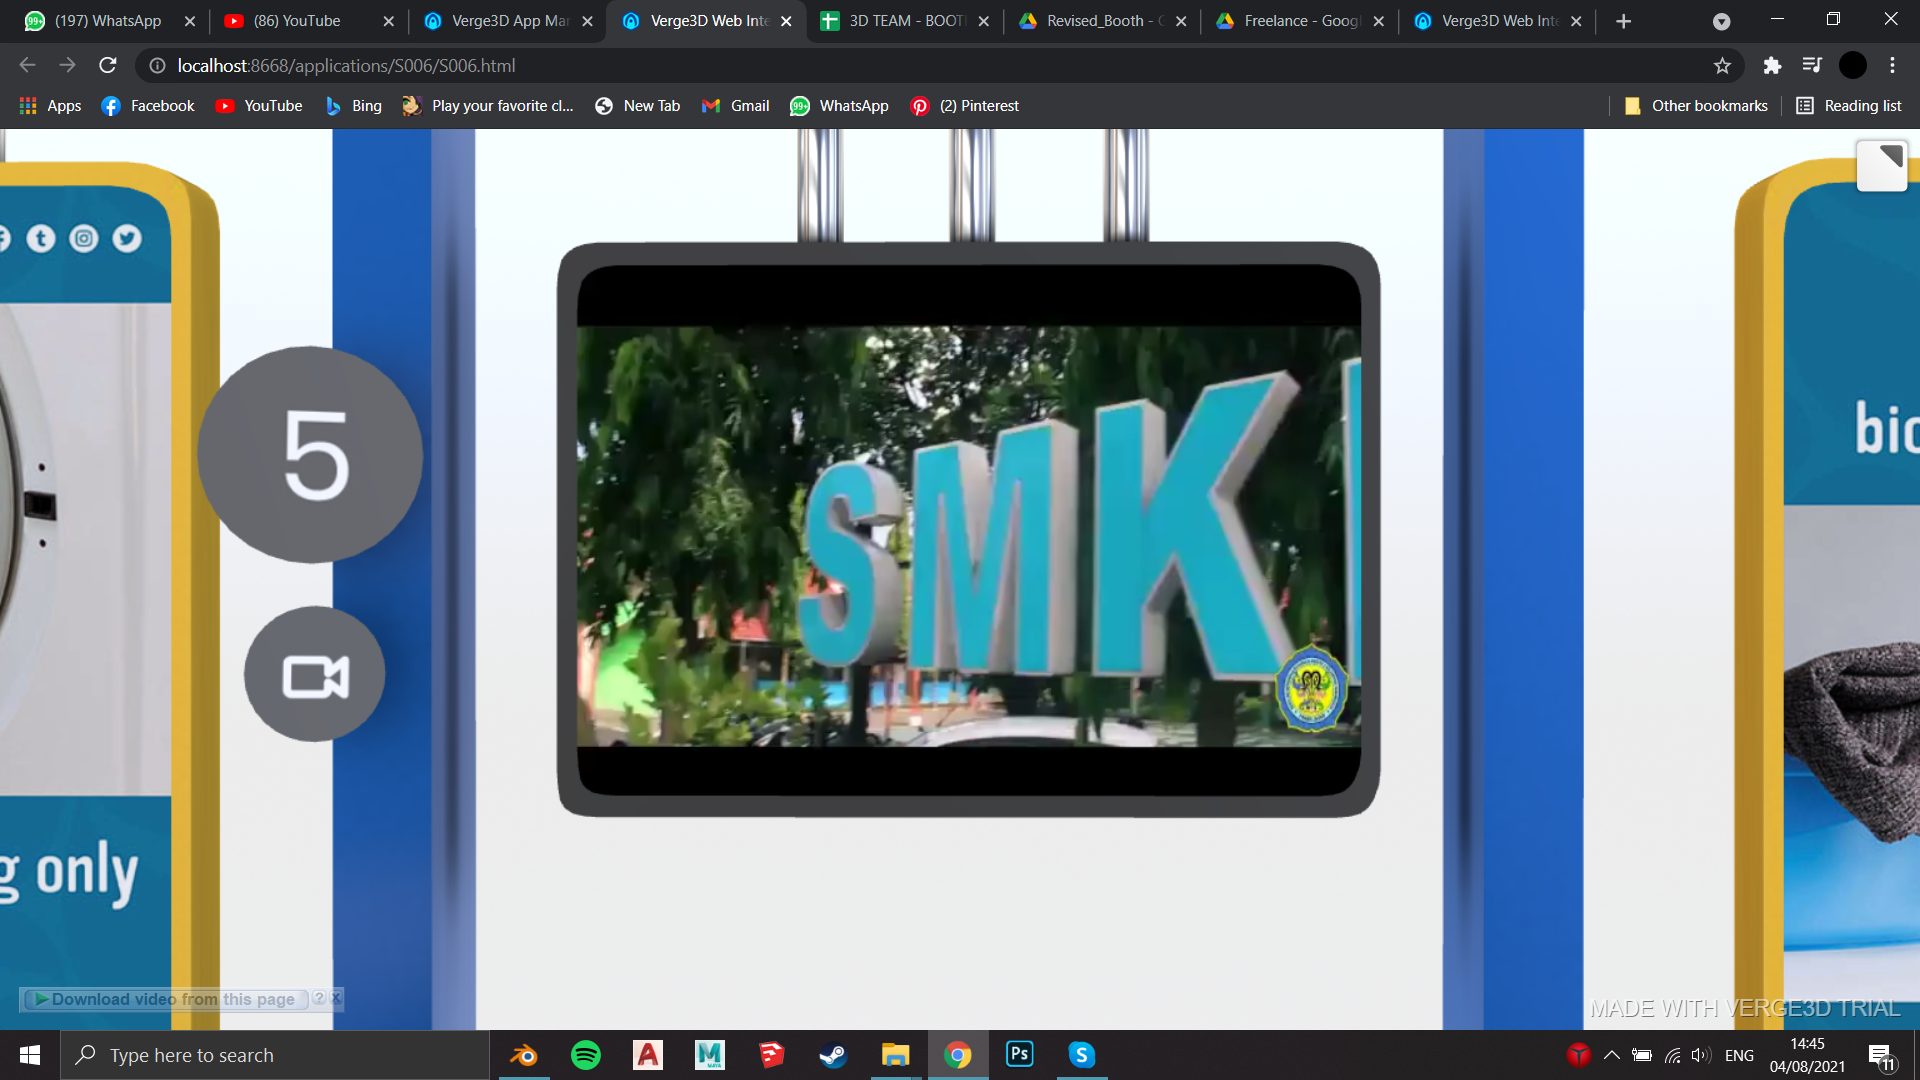The width and height of the screenshot is (1920, 1080).
Task: Switch to the last Verge3D Web Interactive tab
Action: click(1498, 21)
